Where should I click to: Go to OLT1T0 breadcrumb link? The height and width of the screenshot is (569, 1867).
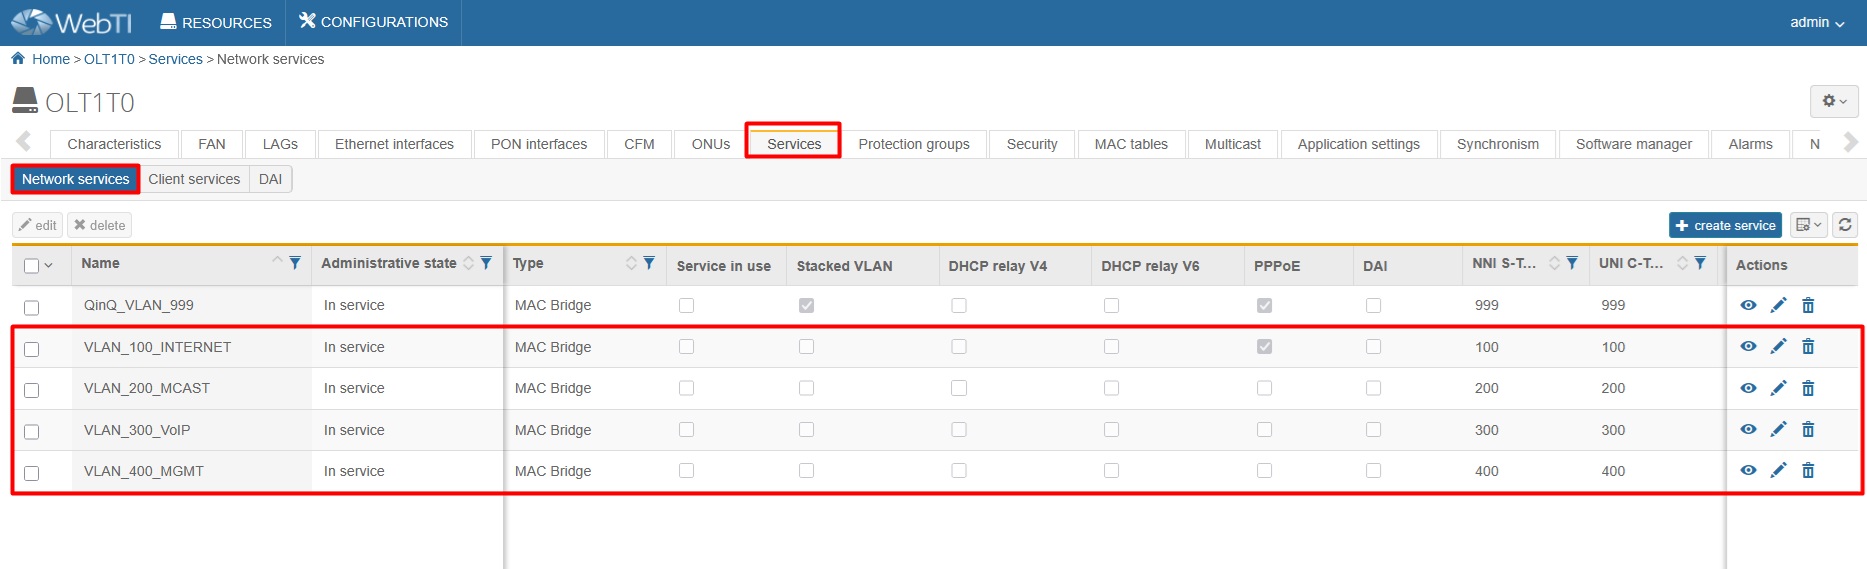click(x=109, y=59)
